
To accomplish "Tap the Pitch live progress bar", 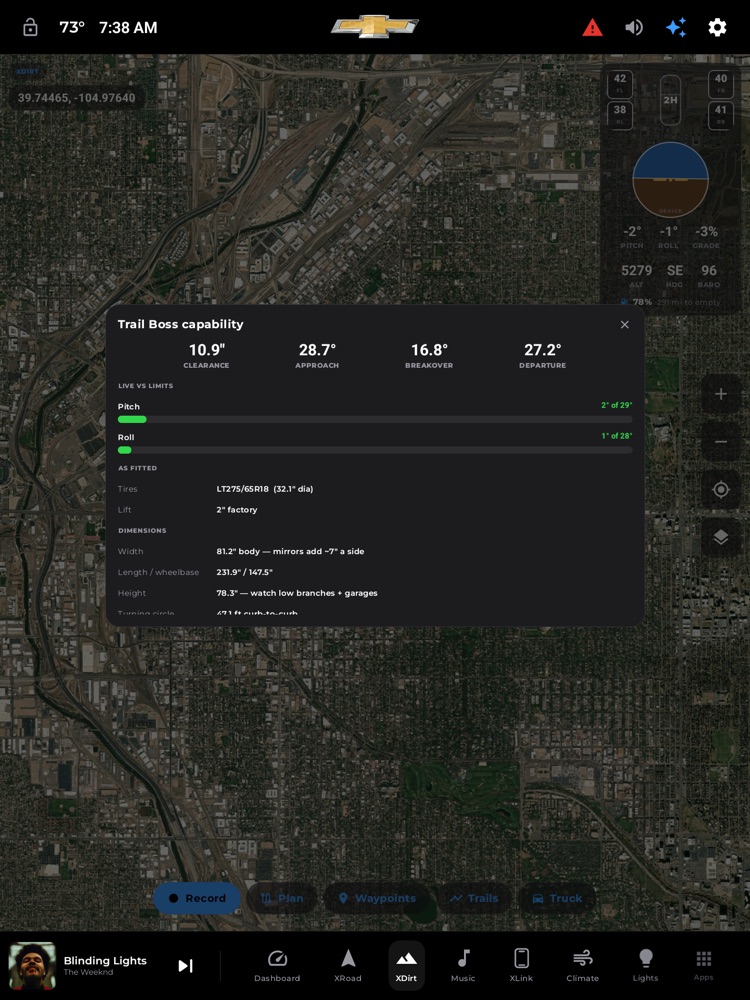I will [375, 420].
